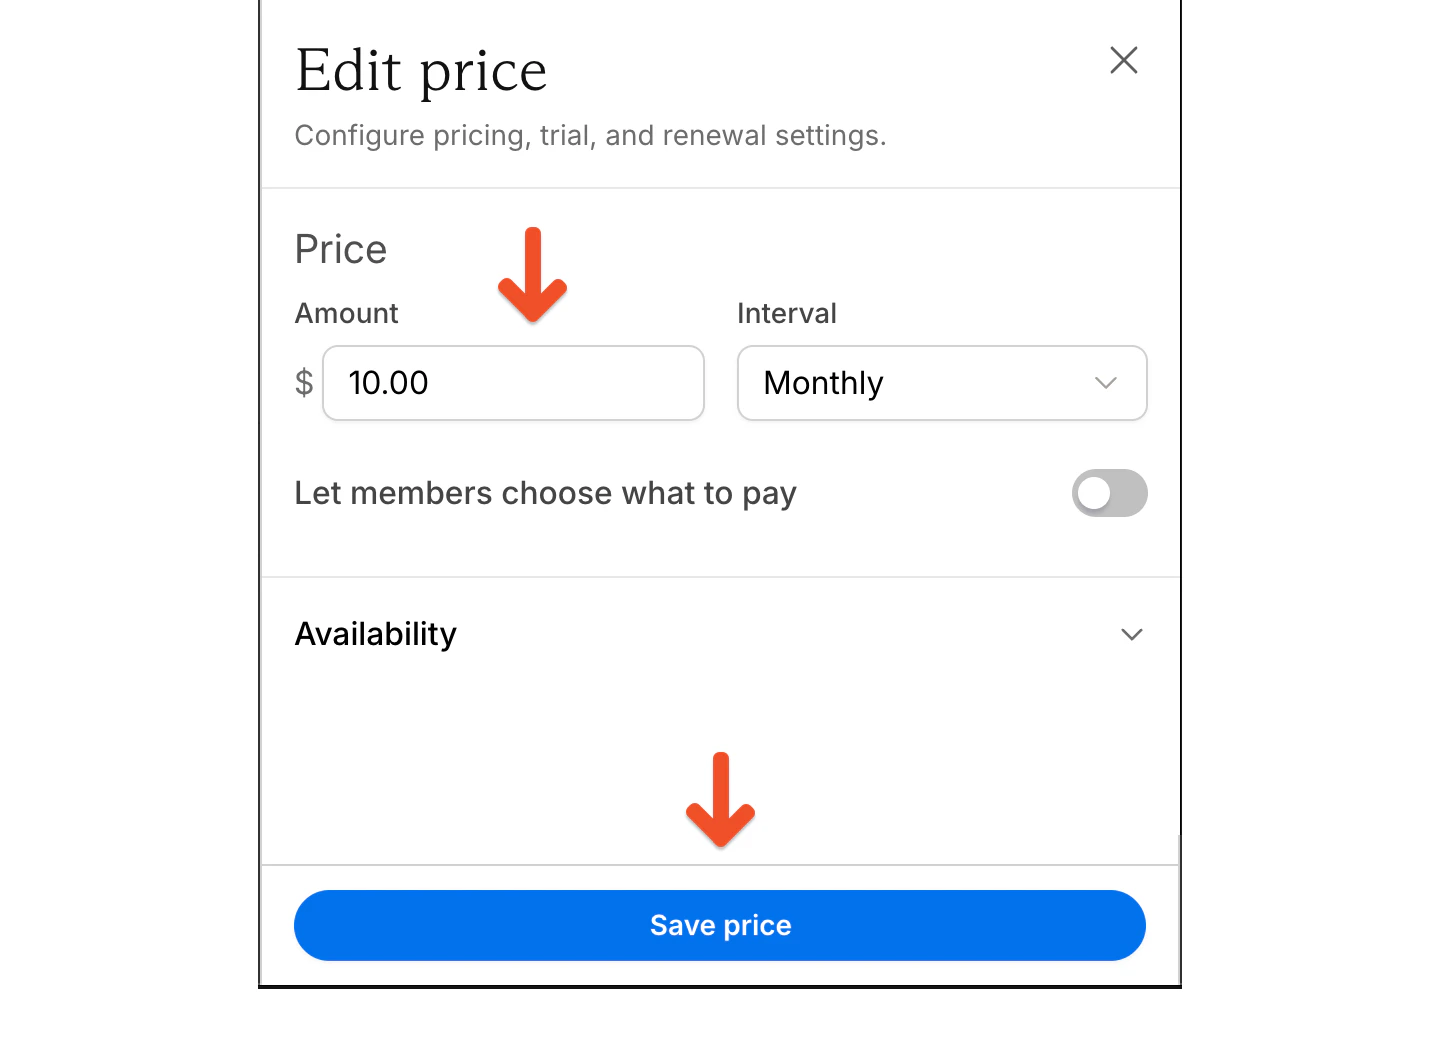Screen dimensions: 1440x1038
Task: Click the Amount field label
Action: (x=346, y=312)
